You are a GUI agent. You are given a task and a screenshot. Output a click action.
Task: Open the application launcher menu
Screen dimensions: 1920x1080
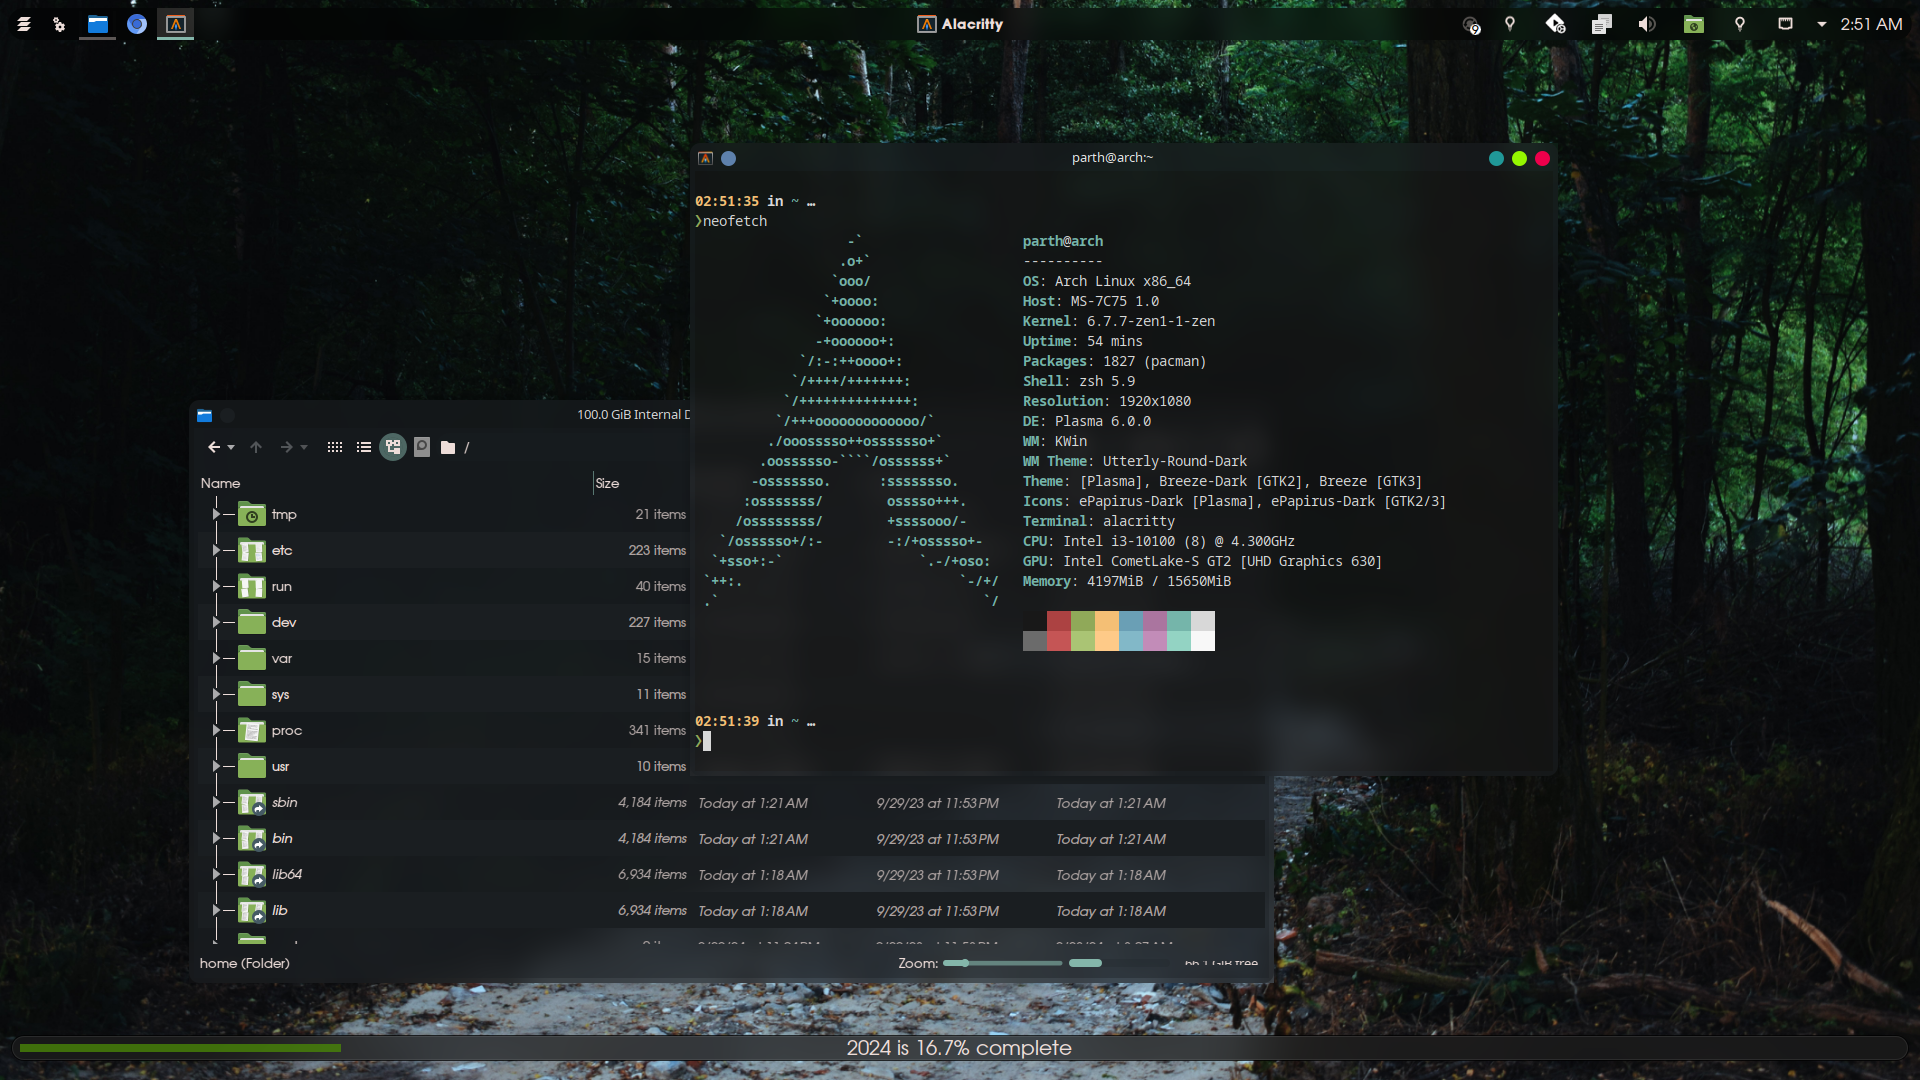tap(24, 24)
